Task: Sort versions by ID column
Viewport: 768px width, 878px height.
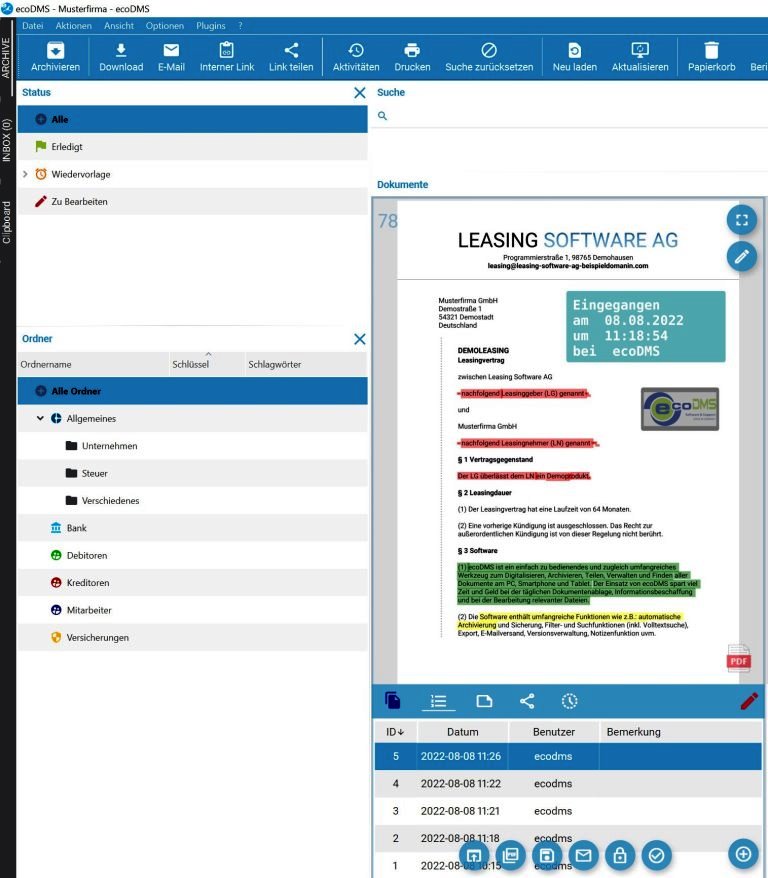Action: [x=395, y=732]
